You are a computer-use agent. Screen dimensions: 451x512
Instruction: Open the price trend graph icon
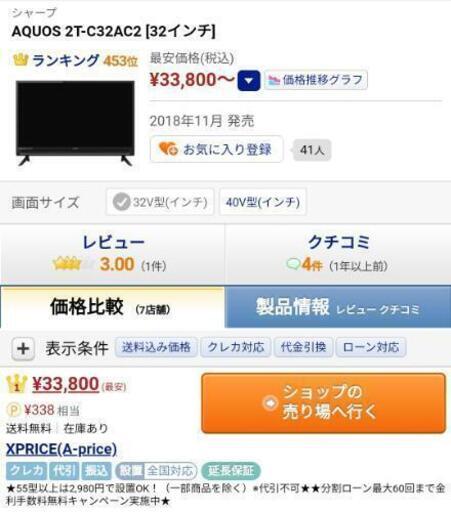(x=274, y=80)
